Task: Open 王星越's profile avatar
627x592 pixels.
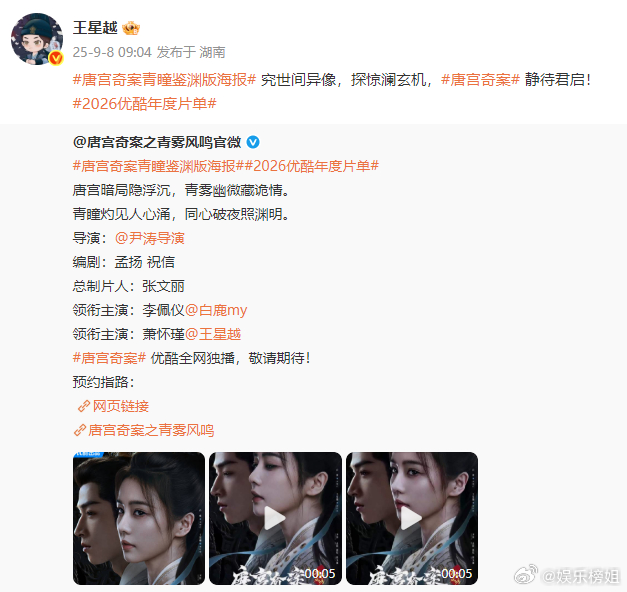Action: [x=37, y=39]
